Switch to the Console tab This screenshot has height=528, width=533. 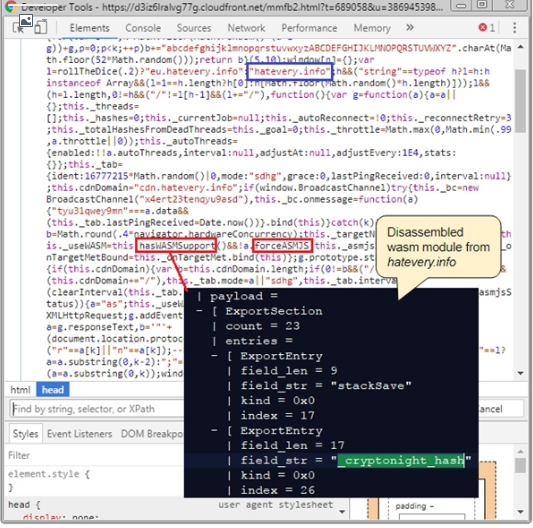(143, 28)
